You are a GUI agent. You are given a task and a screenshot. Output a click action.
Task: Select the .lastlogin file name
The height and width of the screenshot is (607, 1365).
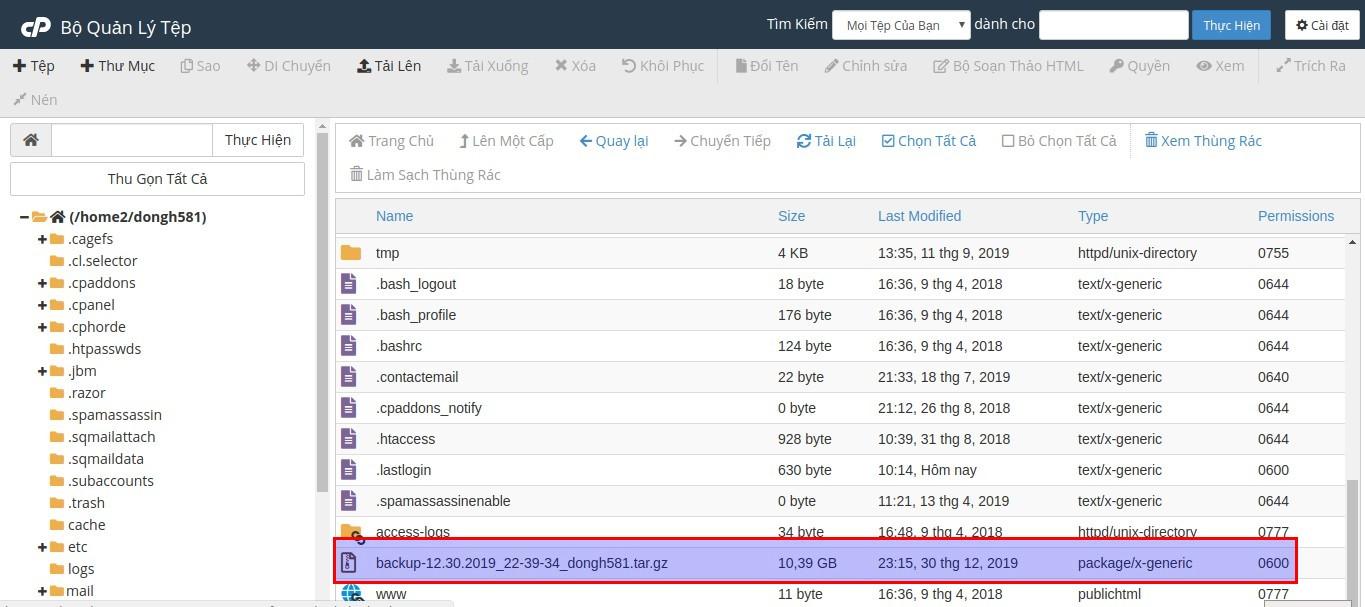click(x=404, y=470)
